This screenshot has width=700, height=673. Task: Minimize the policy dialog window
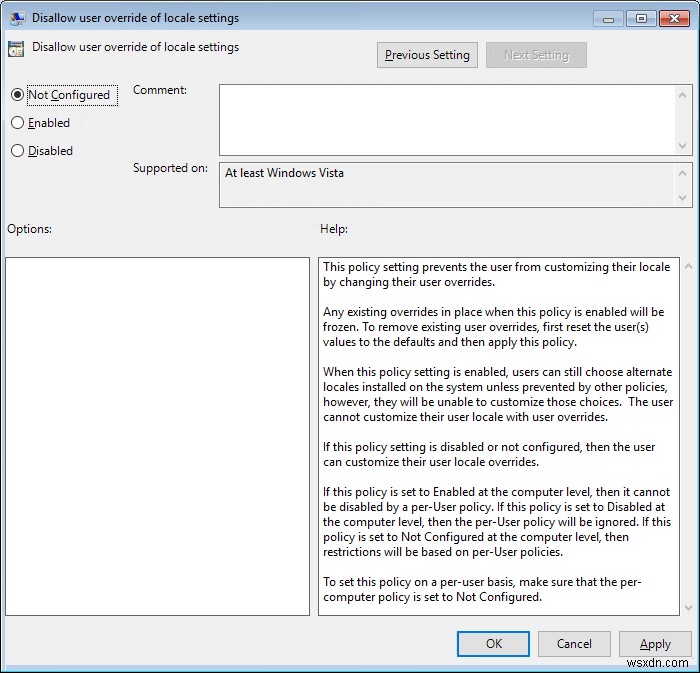point(608,19)
